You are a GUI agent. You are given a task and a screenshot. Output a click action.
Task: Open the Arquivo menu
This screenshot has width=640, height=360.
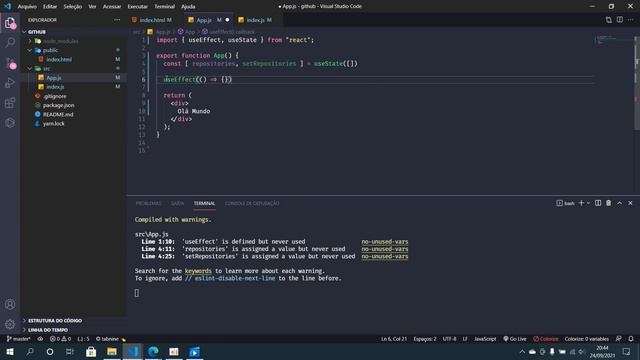(x=27, y=7)
